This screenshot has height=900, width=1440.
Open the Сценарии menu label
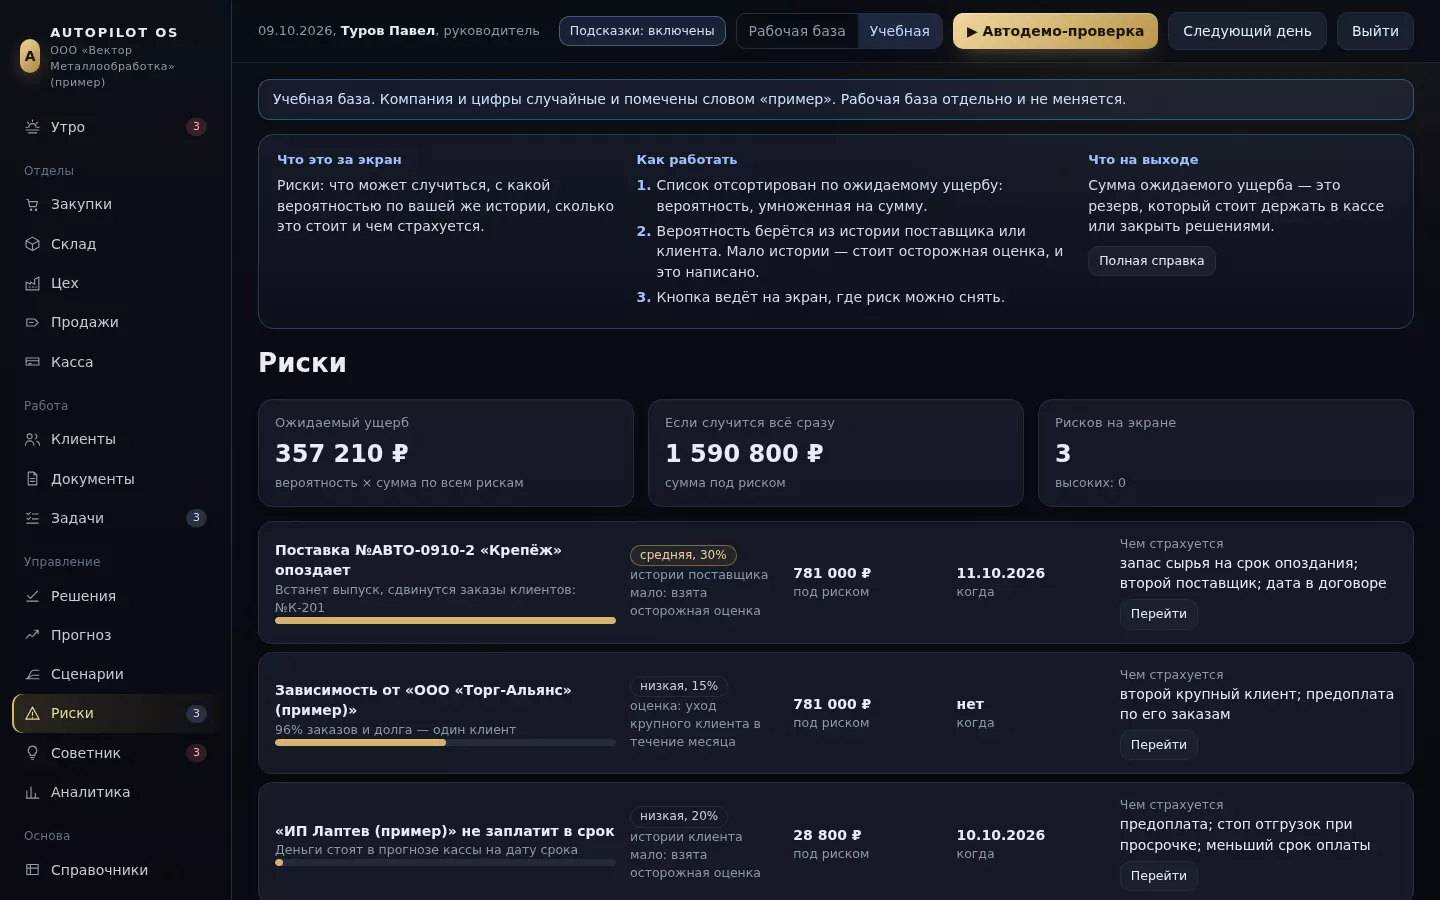click(87, 674)
